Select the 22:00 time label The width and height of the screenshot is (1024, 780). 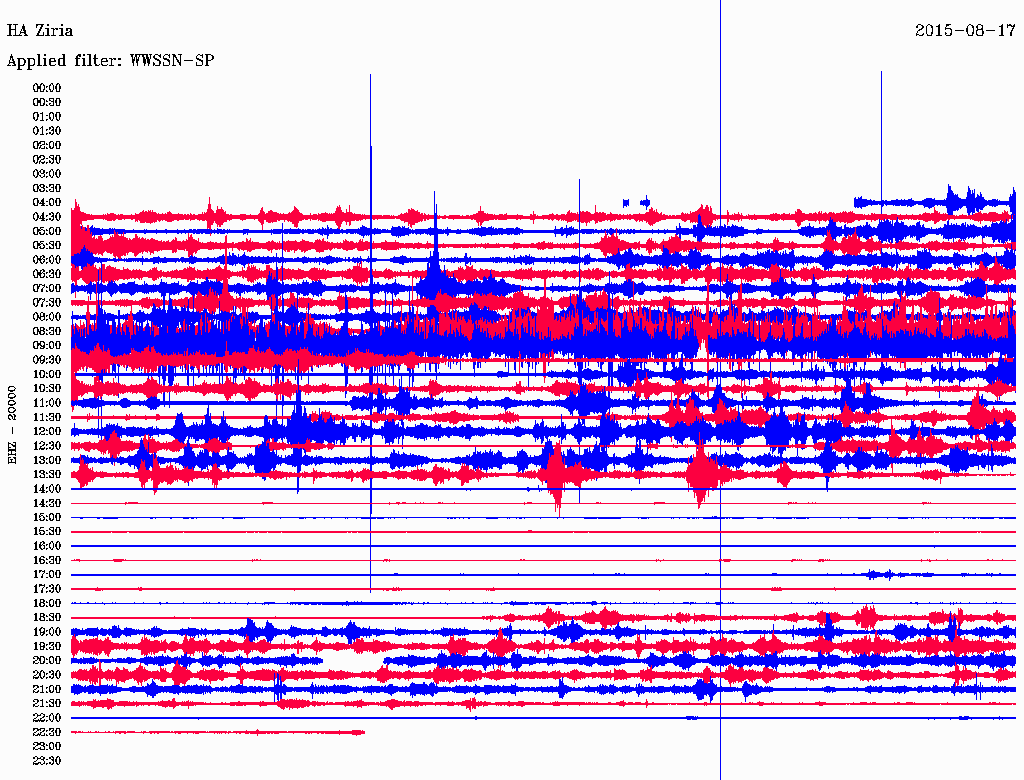click(47, 718)
